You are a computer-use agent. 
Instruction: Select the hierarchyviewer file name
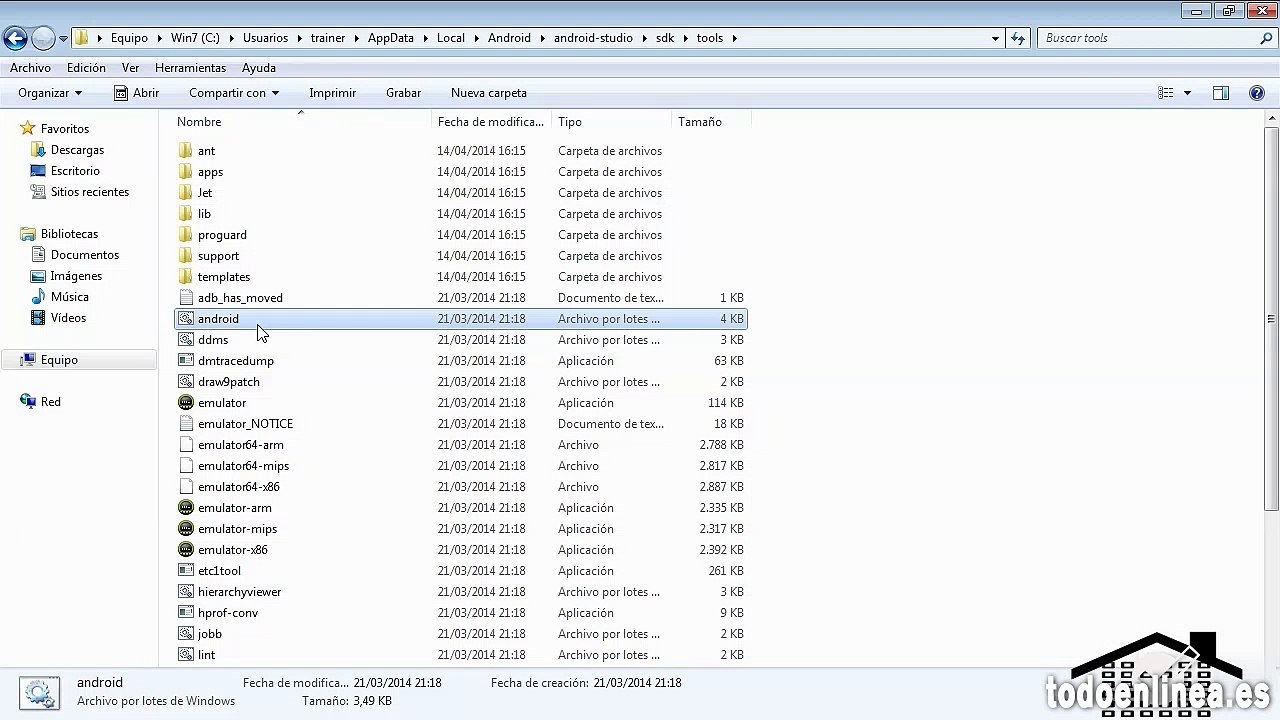(x=239, y=592)
